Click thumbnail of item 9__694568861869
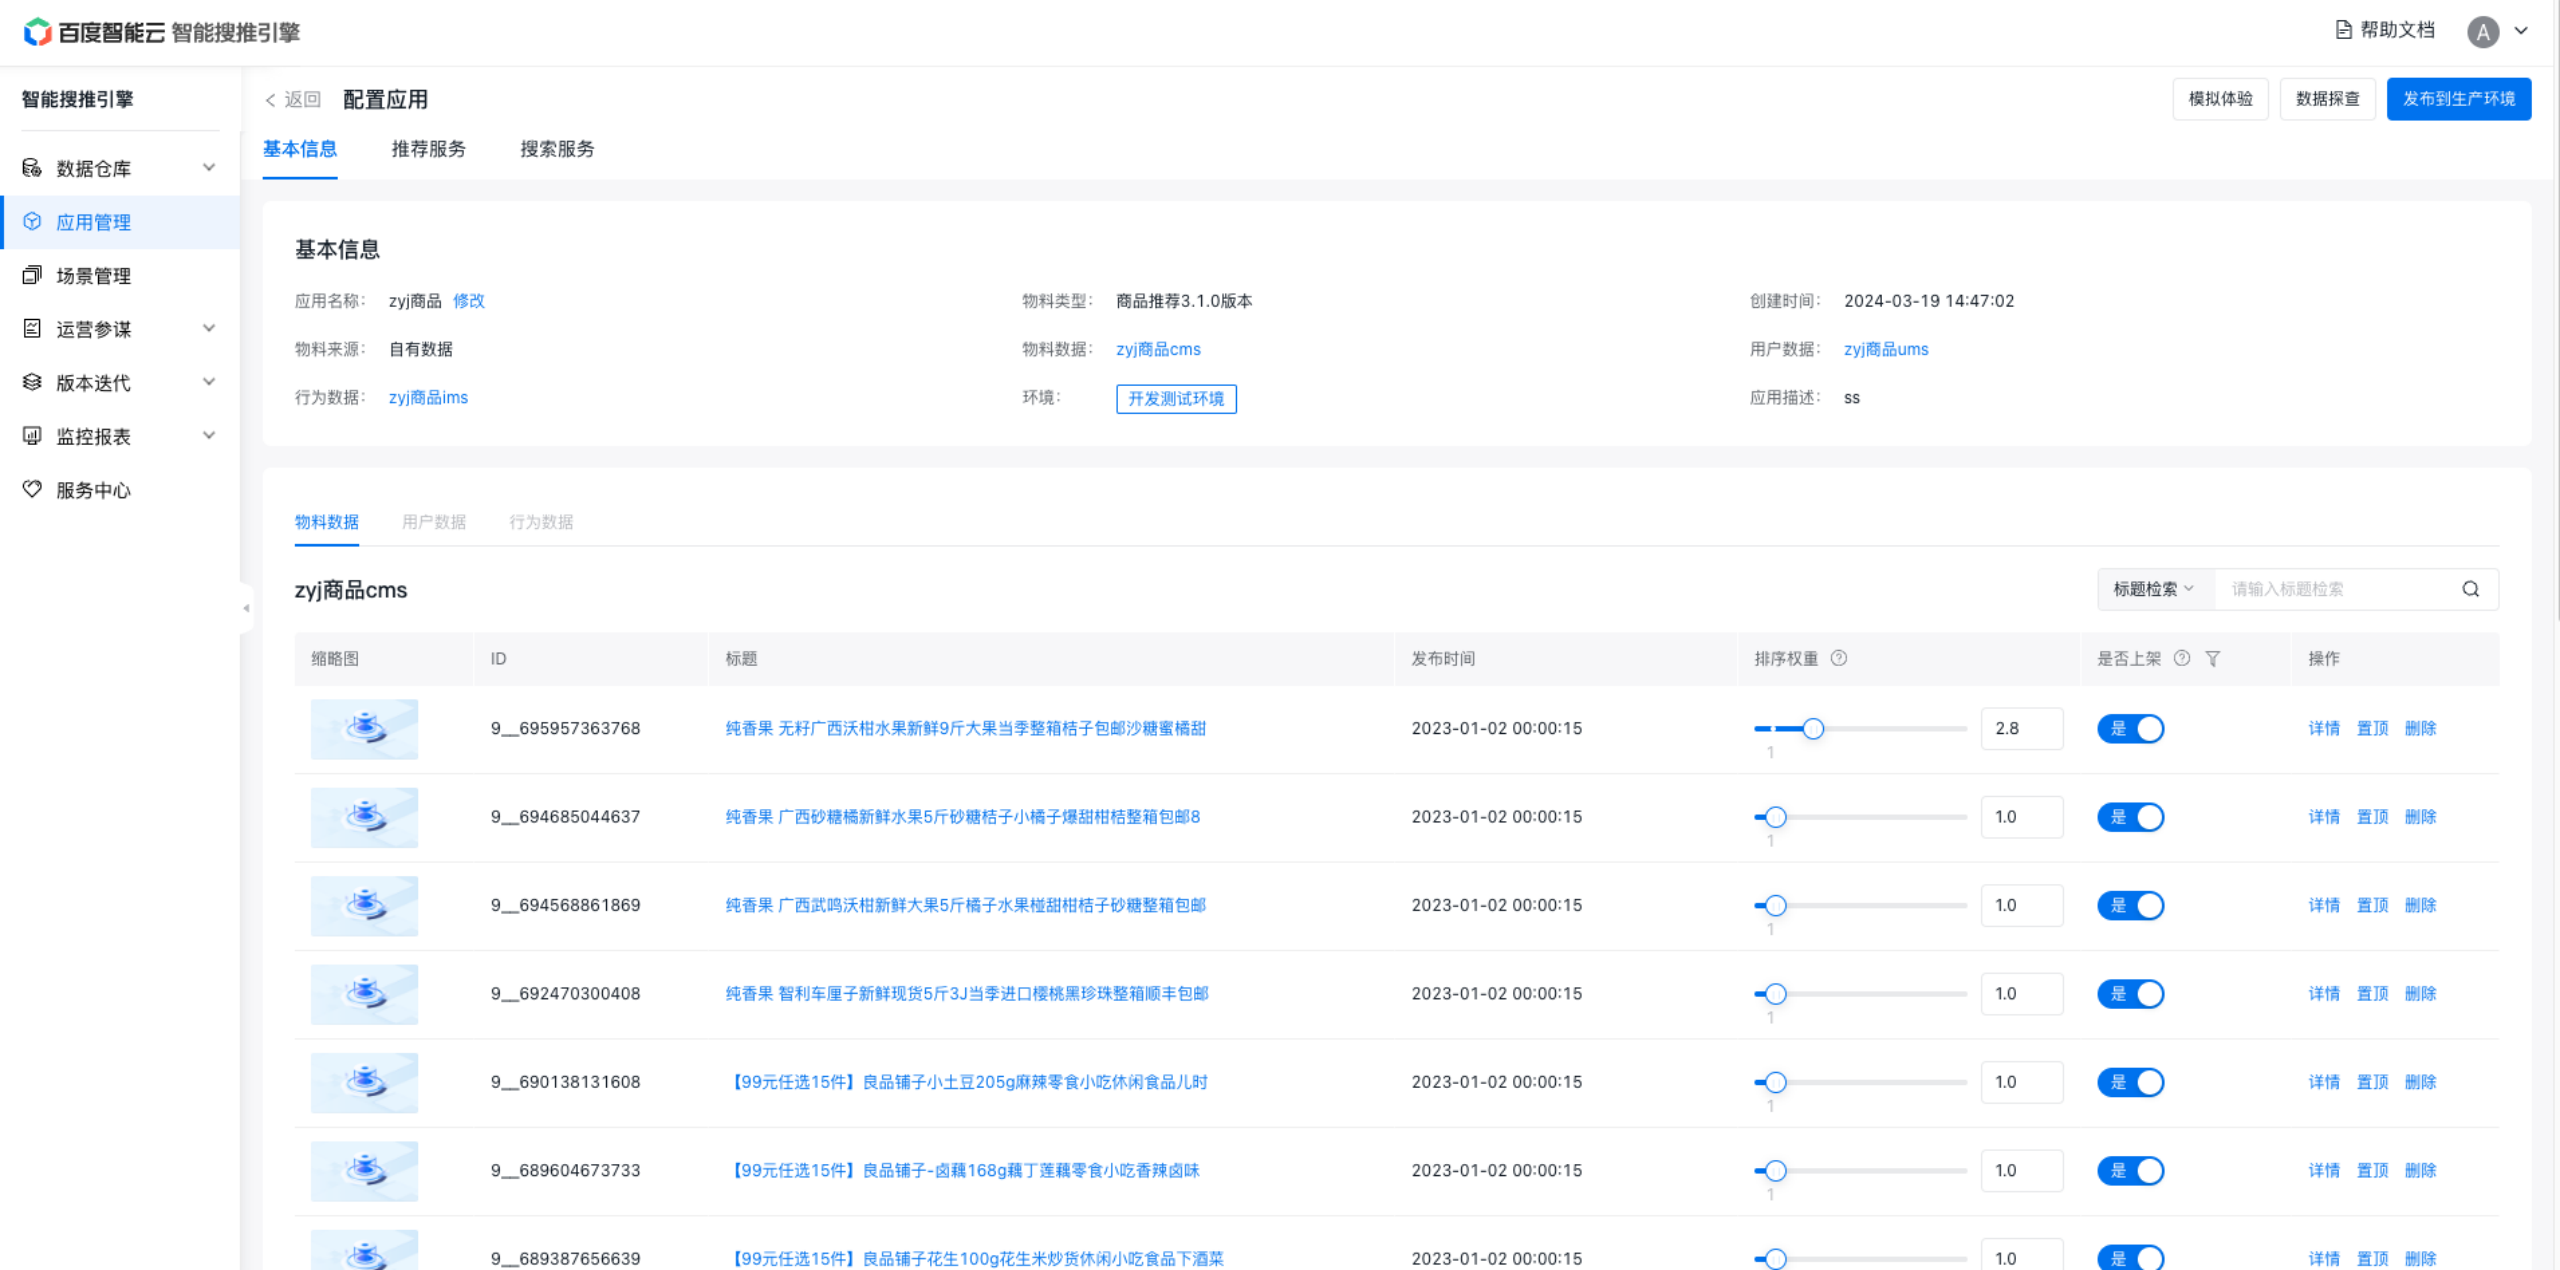This screenshot has height=1270, width=2560. [x=364, y=905]
